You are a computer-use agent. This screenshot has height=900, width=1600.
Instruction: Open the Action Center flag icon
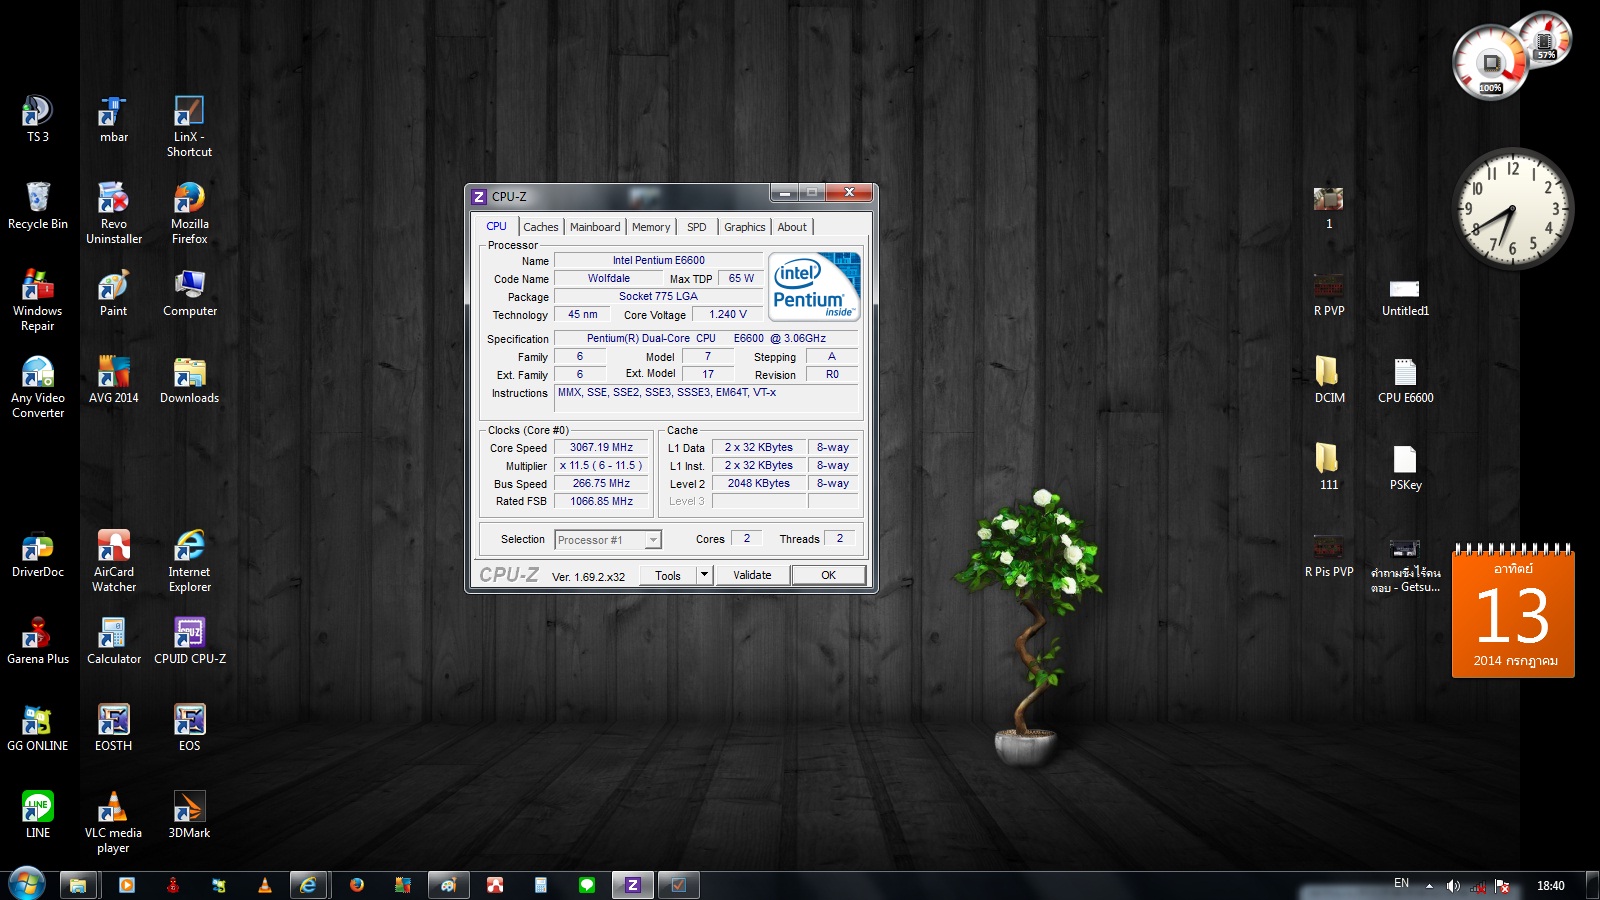tap(1502, 885)
